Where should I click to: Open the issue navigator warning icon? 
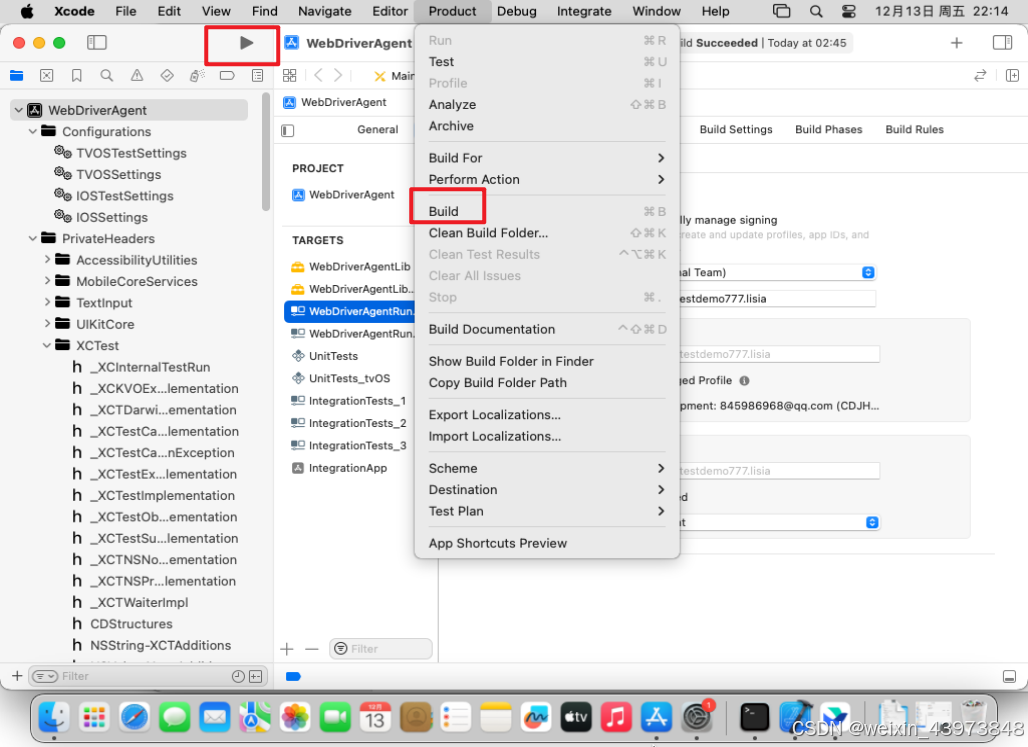pos(136,75)
